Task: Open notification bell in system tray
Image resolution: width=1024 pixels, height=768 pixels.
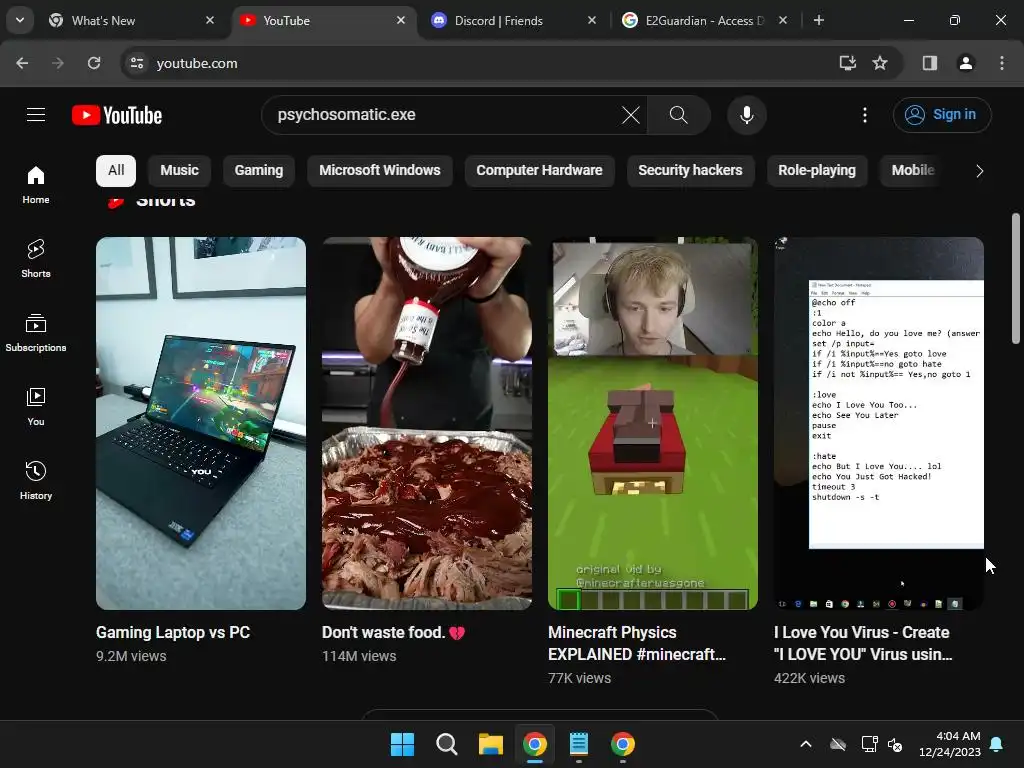Action: click(x=997, y=744)
